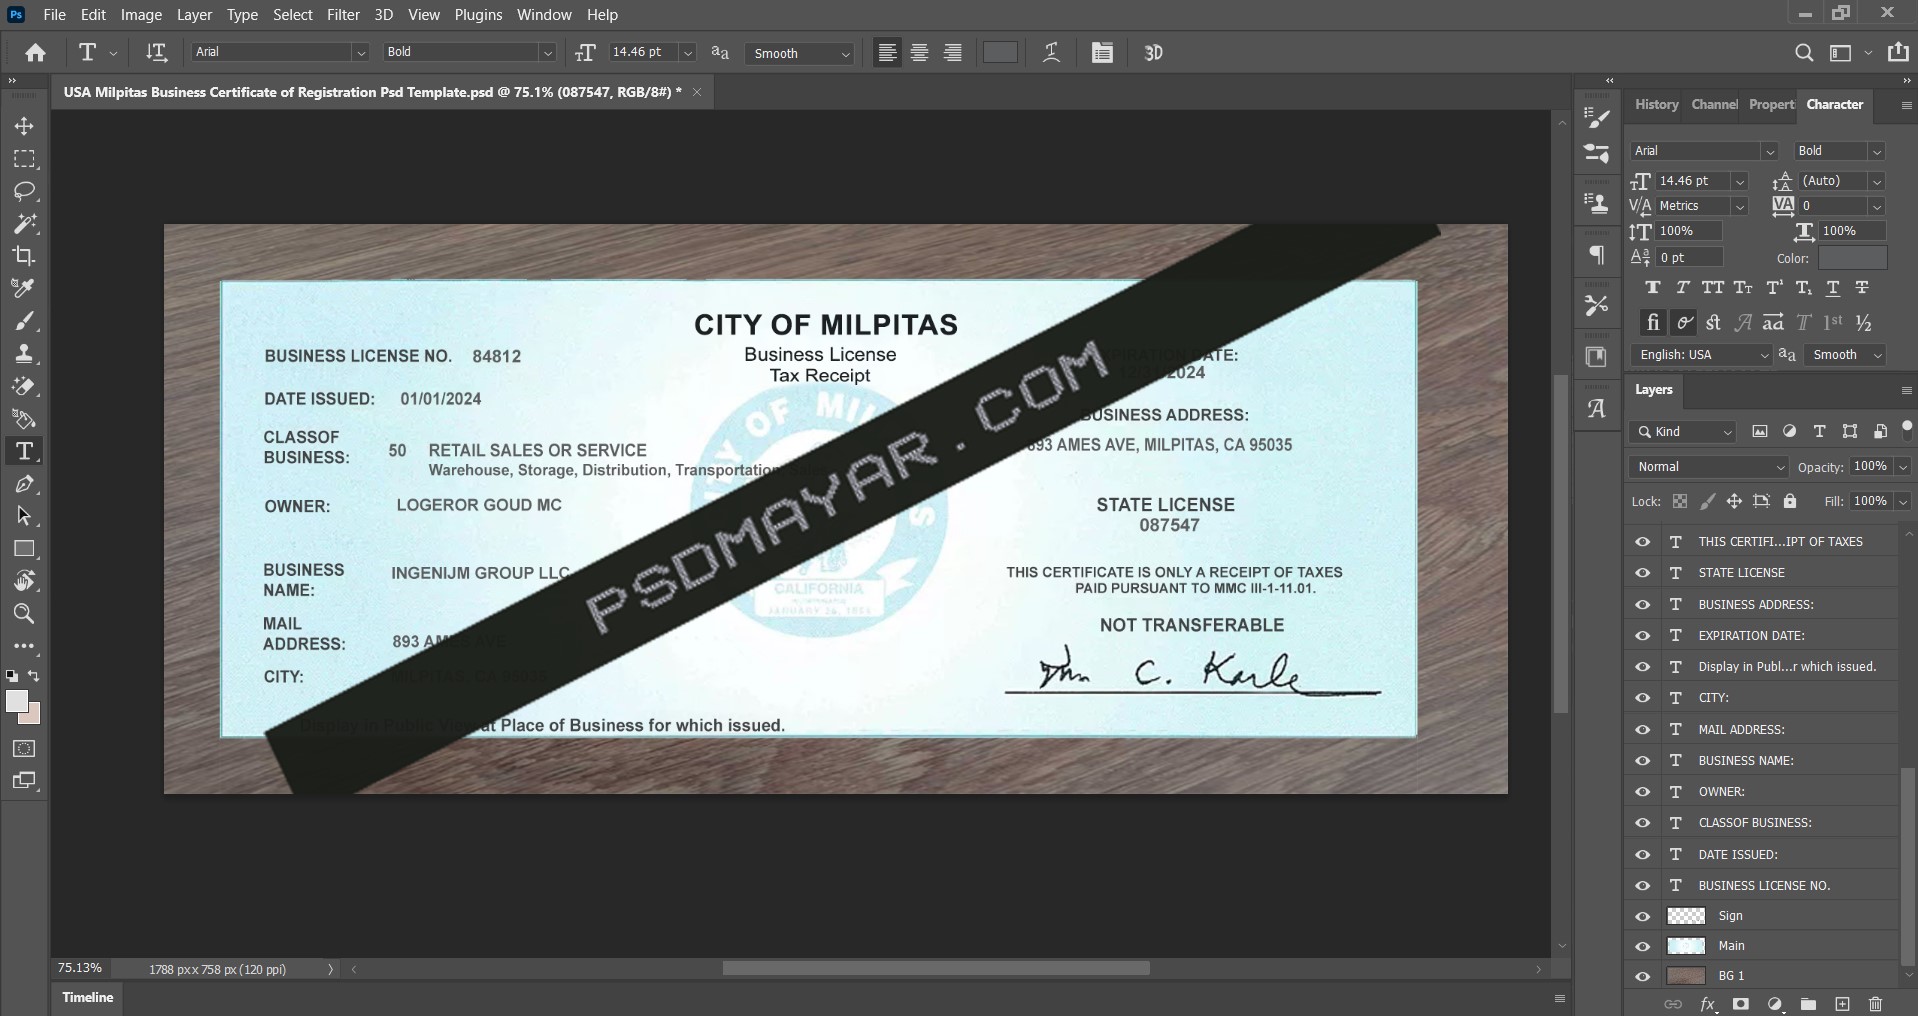Open font size dropdown in options bar
The width and height of the screenshot is (1918, 1016).
pyautogui.click(x=688, y=52)
